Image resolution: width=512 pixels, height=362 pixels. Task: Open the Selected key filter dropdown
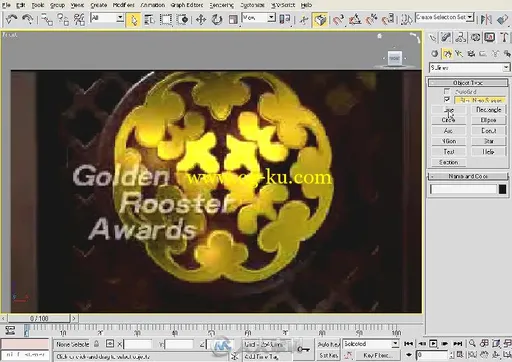pos(371,344)
